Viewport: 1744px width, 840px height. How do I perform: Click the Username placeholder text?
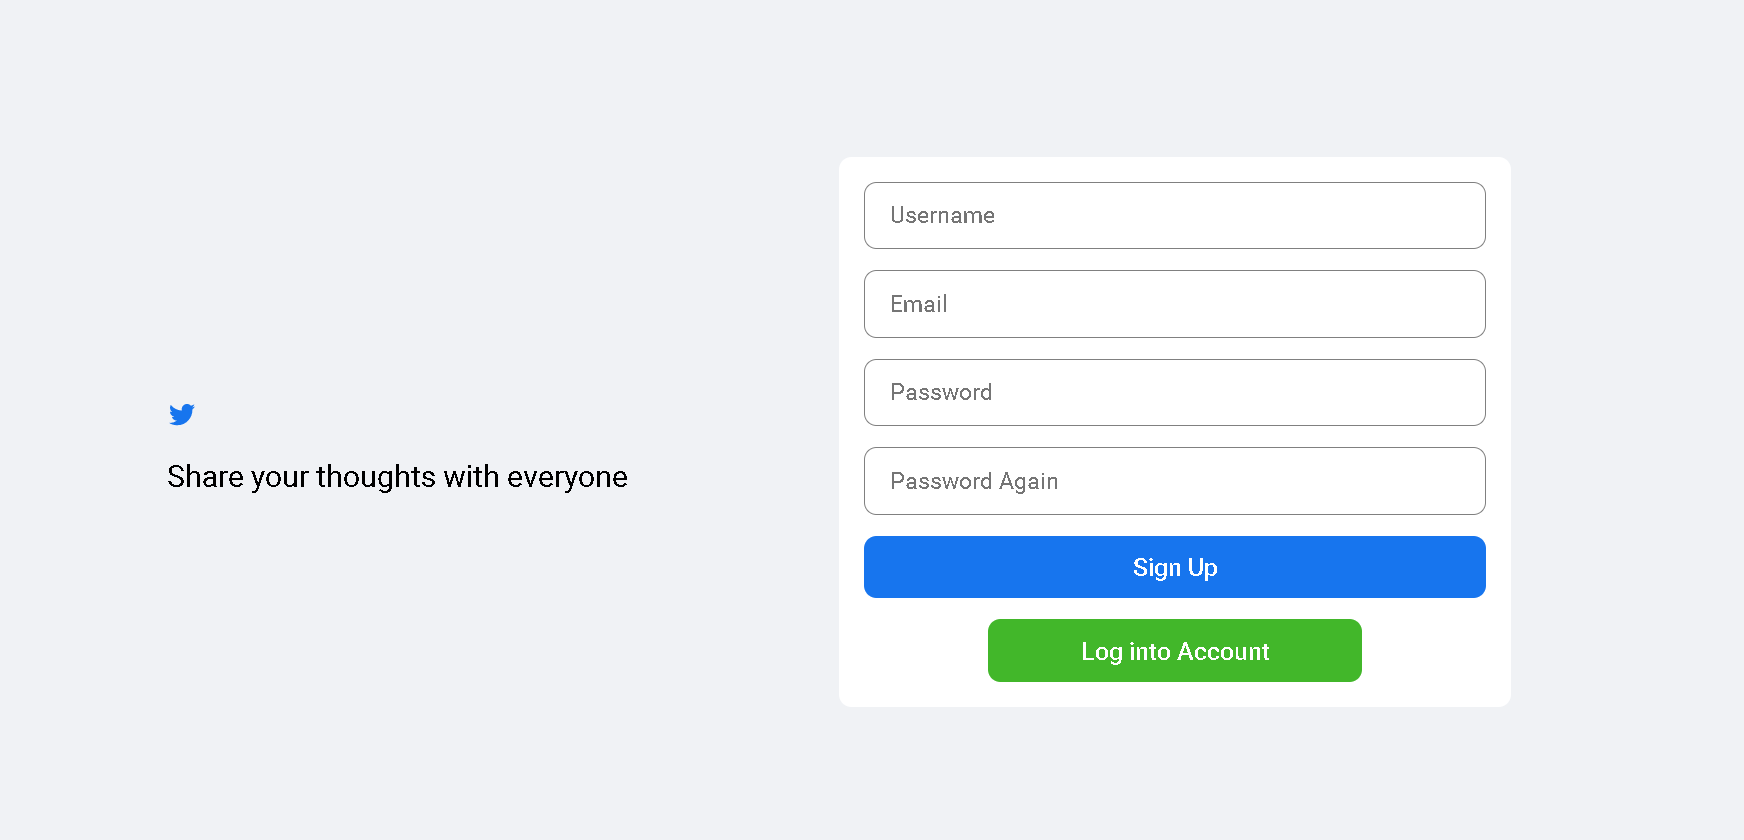pyautogui.click(x=942, y=215)
